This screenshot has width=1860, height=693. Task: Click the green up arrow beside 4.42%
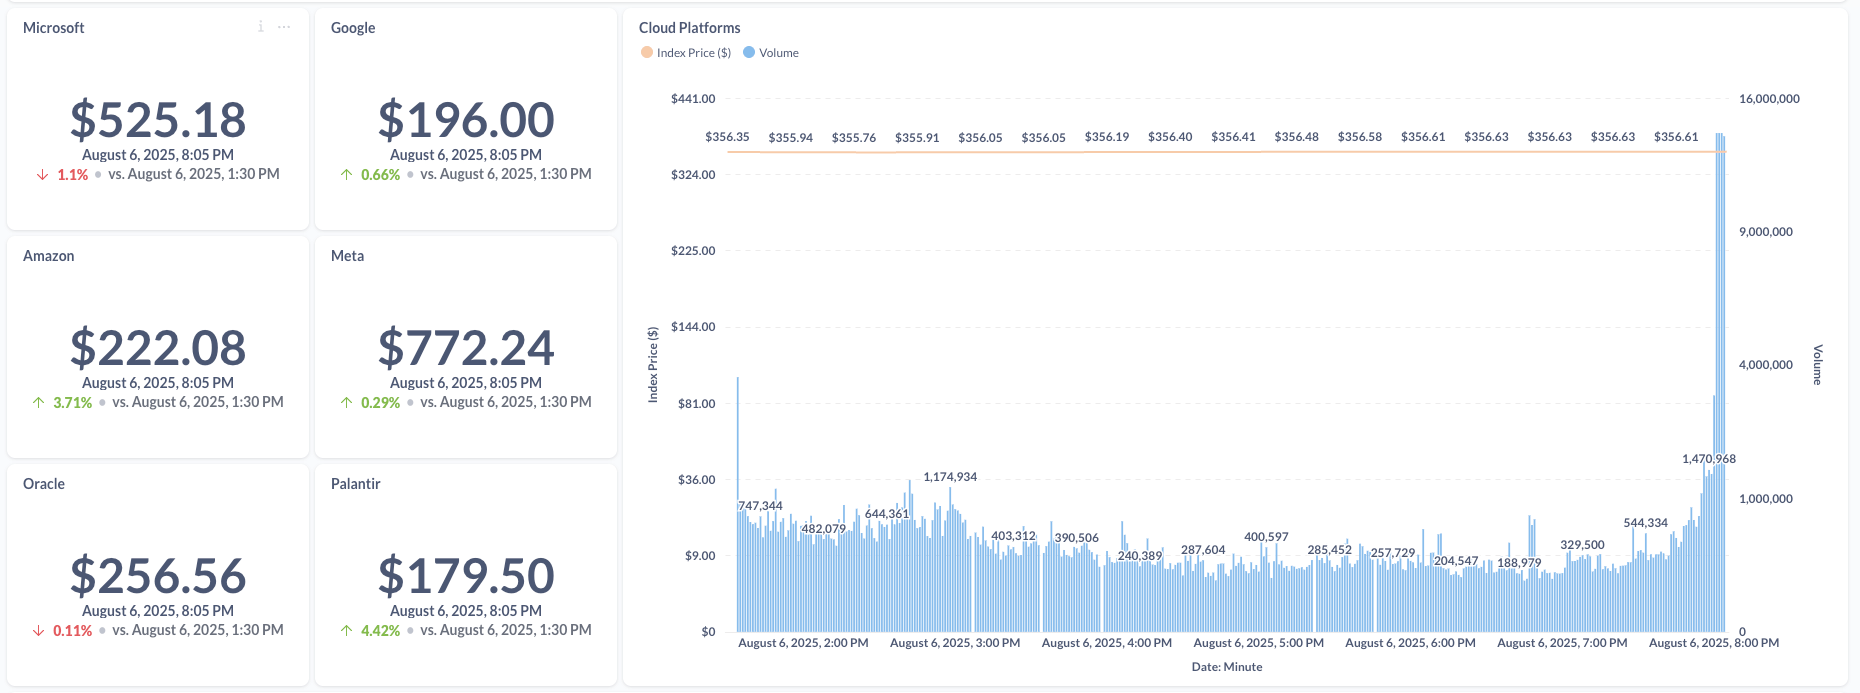tap(346, 631)
